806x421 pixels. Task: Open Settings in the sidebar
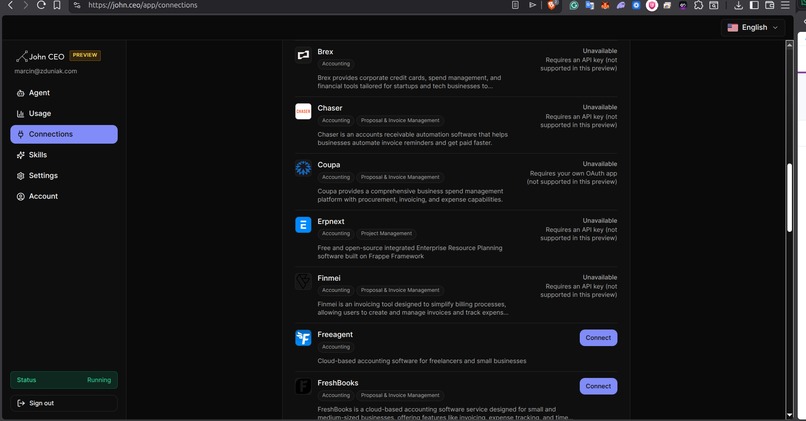(64, 176)
